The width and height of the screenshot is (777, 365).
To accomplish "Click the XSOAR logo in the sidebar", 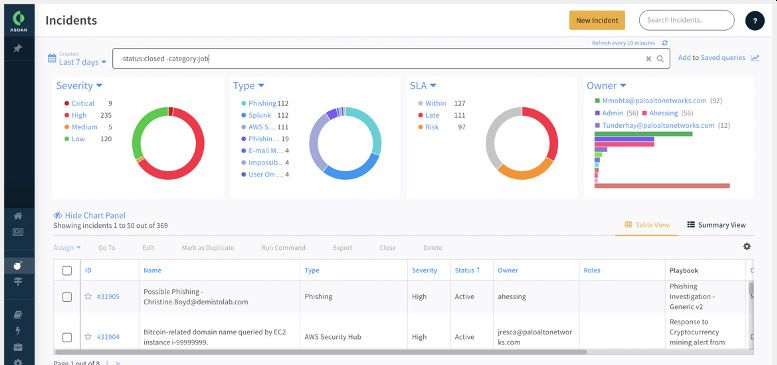I will (x=19, y=21).
